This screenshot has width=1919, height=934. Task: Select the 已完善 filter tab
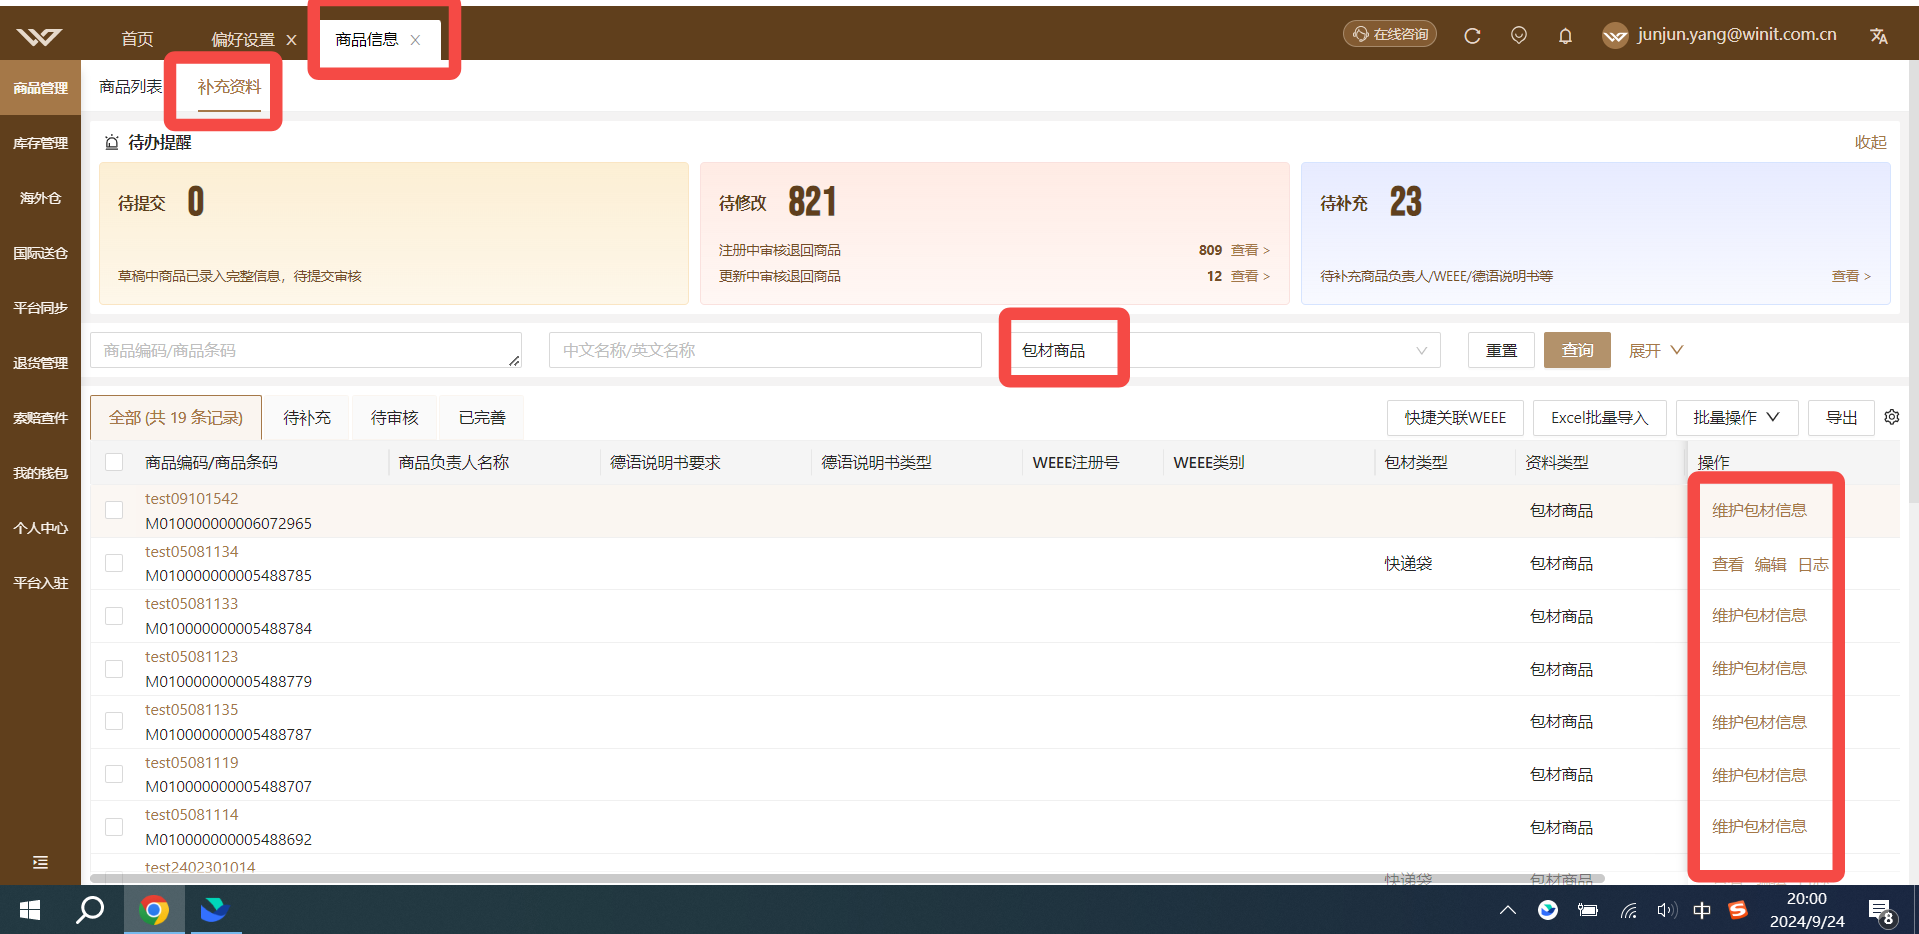[482, 417]
